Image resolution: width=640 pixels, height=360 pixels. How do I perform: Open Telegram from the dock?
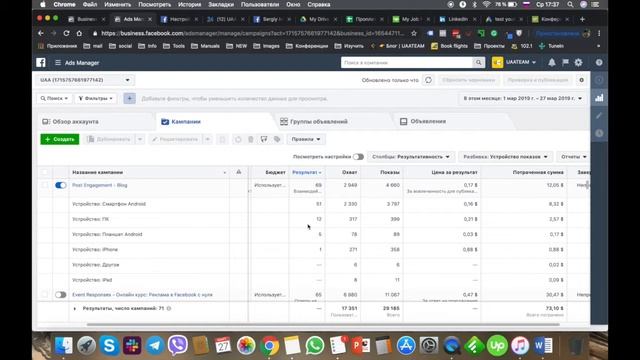(x=155, y=345)
